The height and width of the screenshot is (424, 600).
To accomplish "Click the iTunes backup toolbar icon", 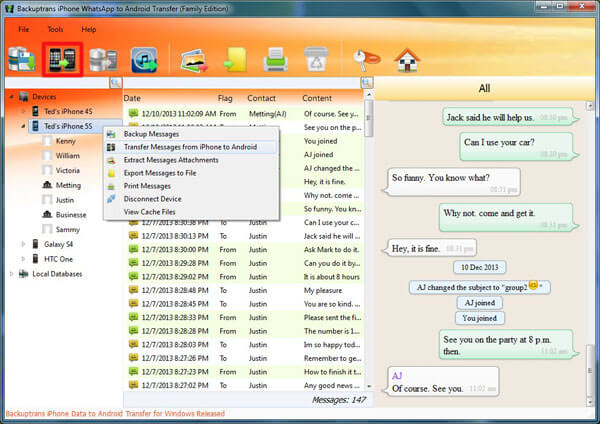I will click(x=143, y=61).
